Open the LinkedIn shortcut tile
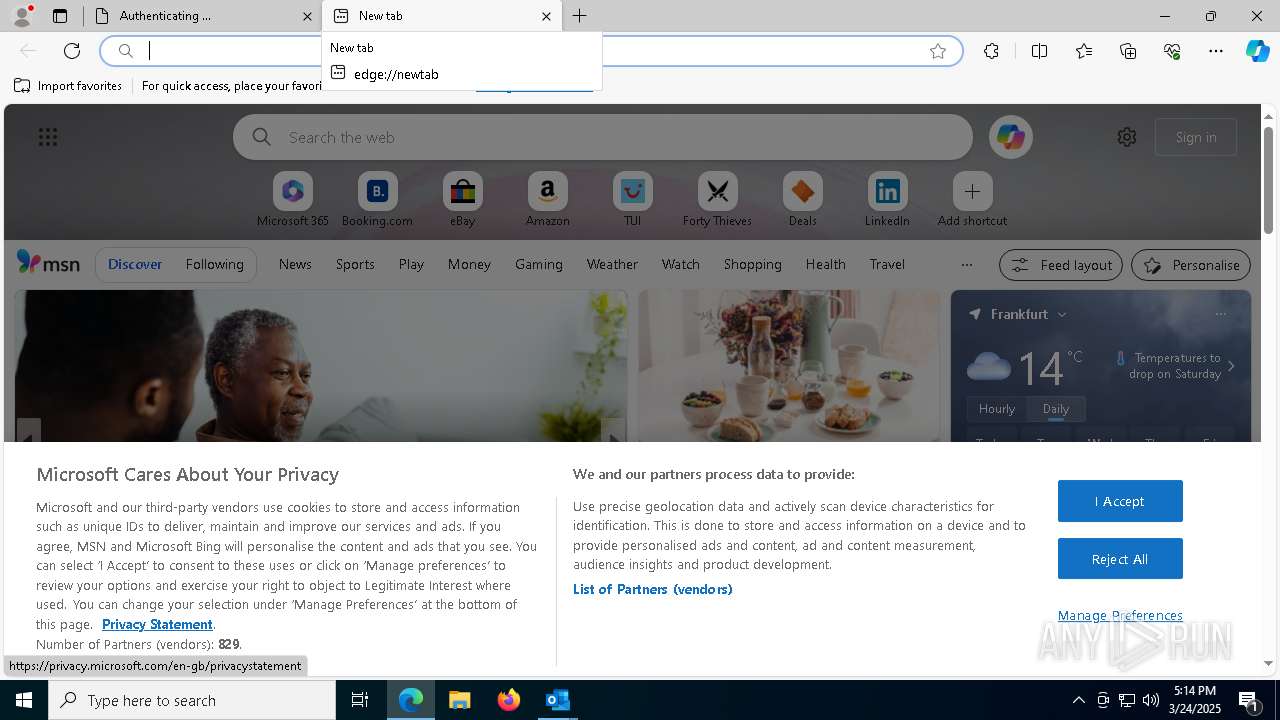This screenshot has height=720, width=1280. 887,200
